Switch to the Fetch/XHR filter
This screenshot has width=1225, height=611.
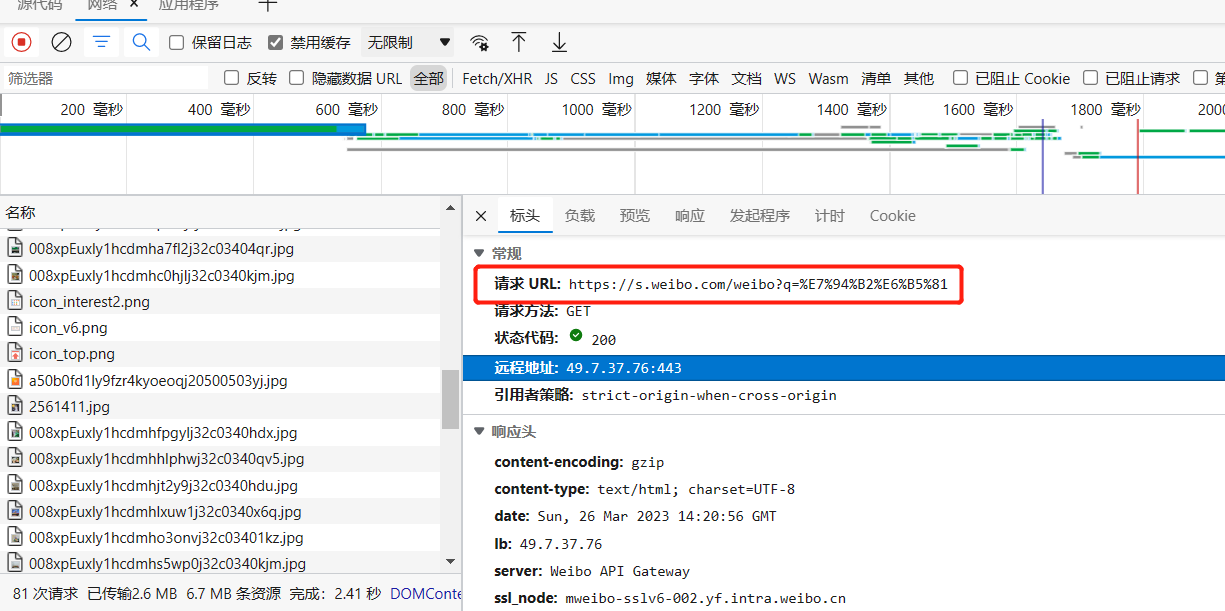click(x=497, y=78)
